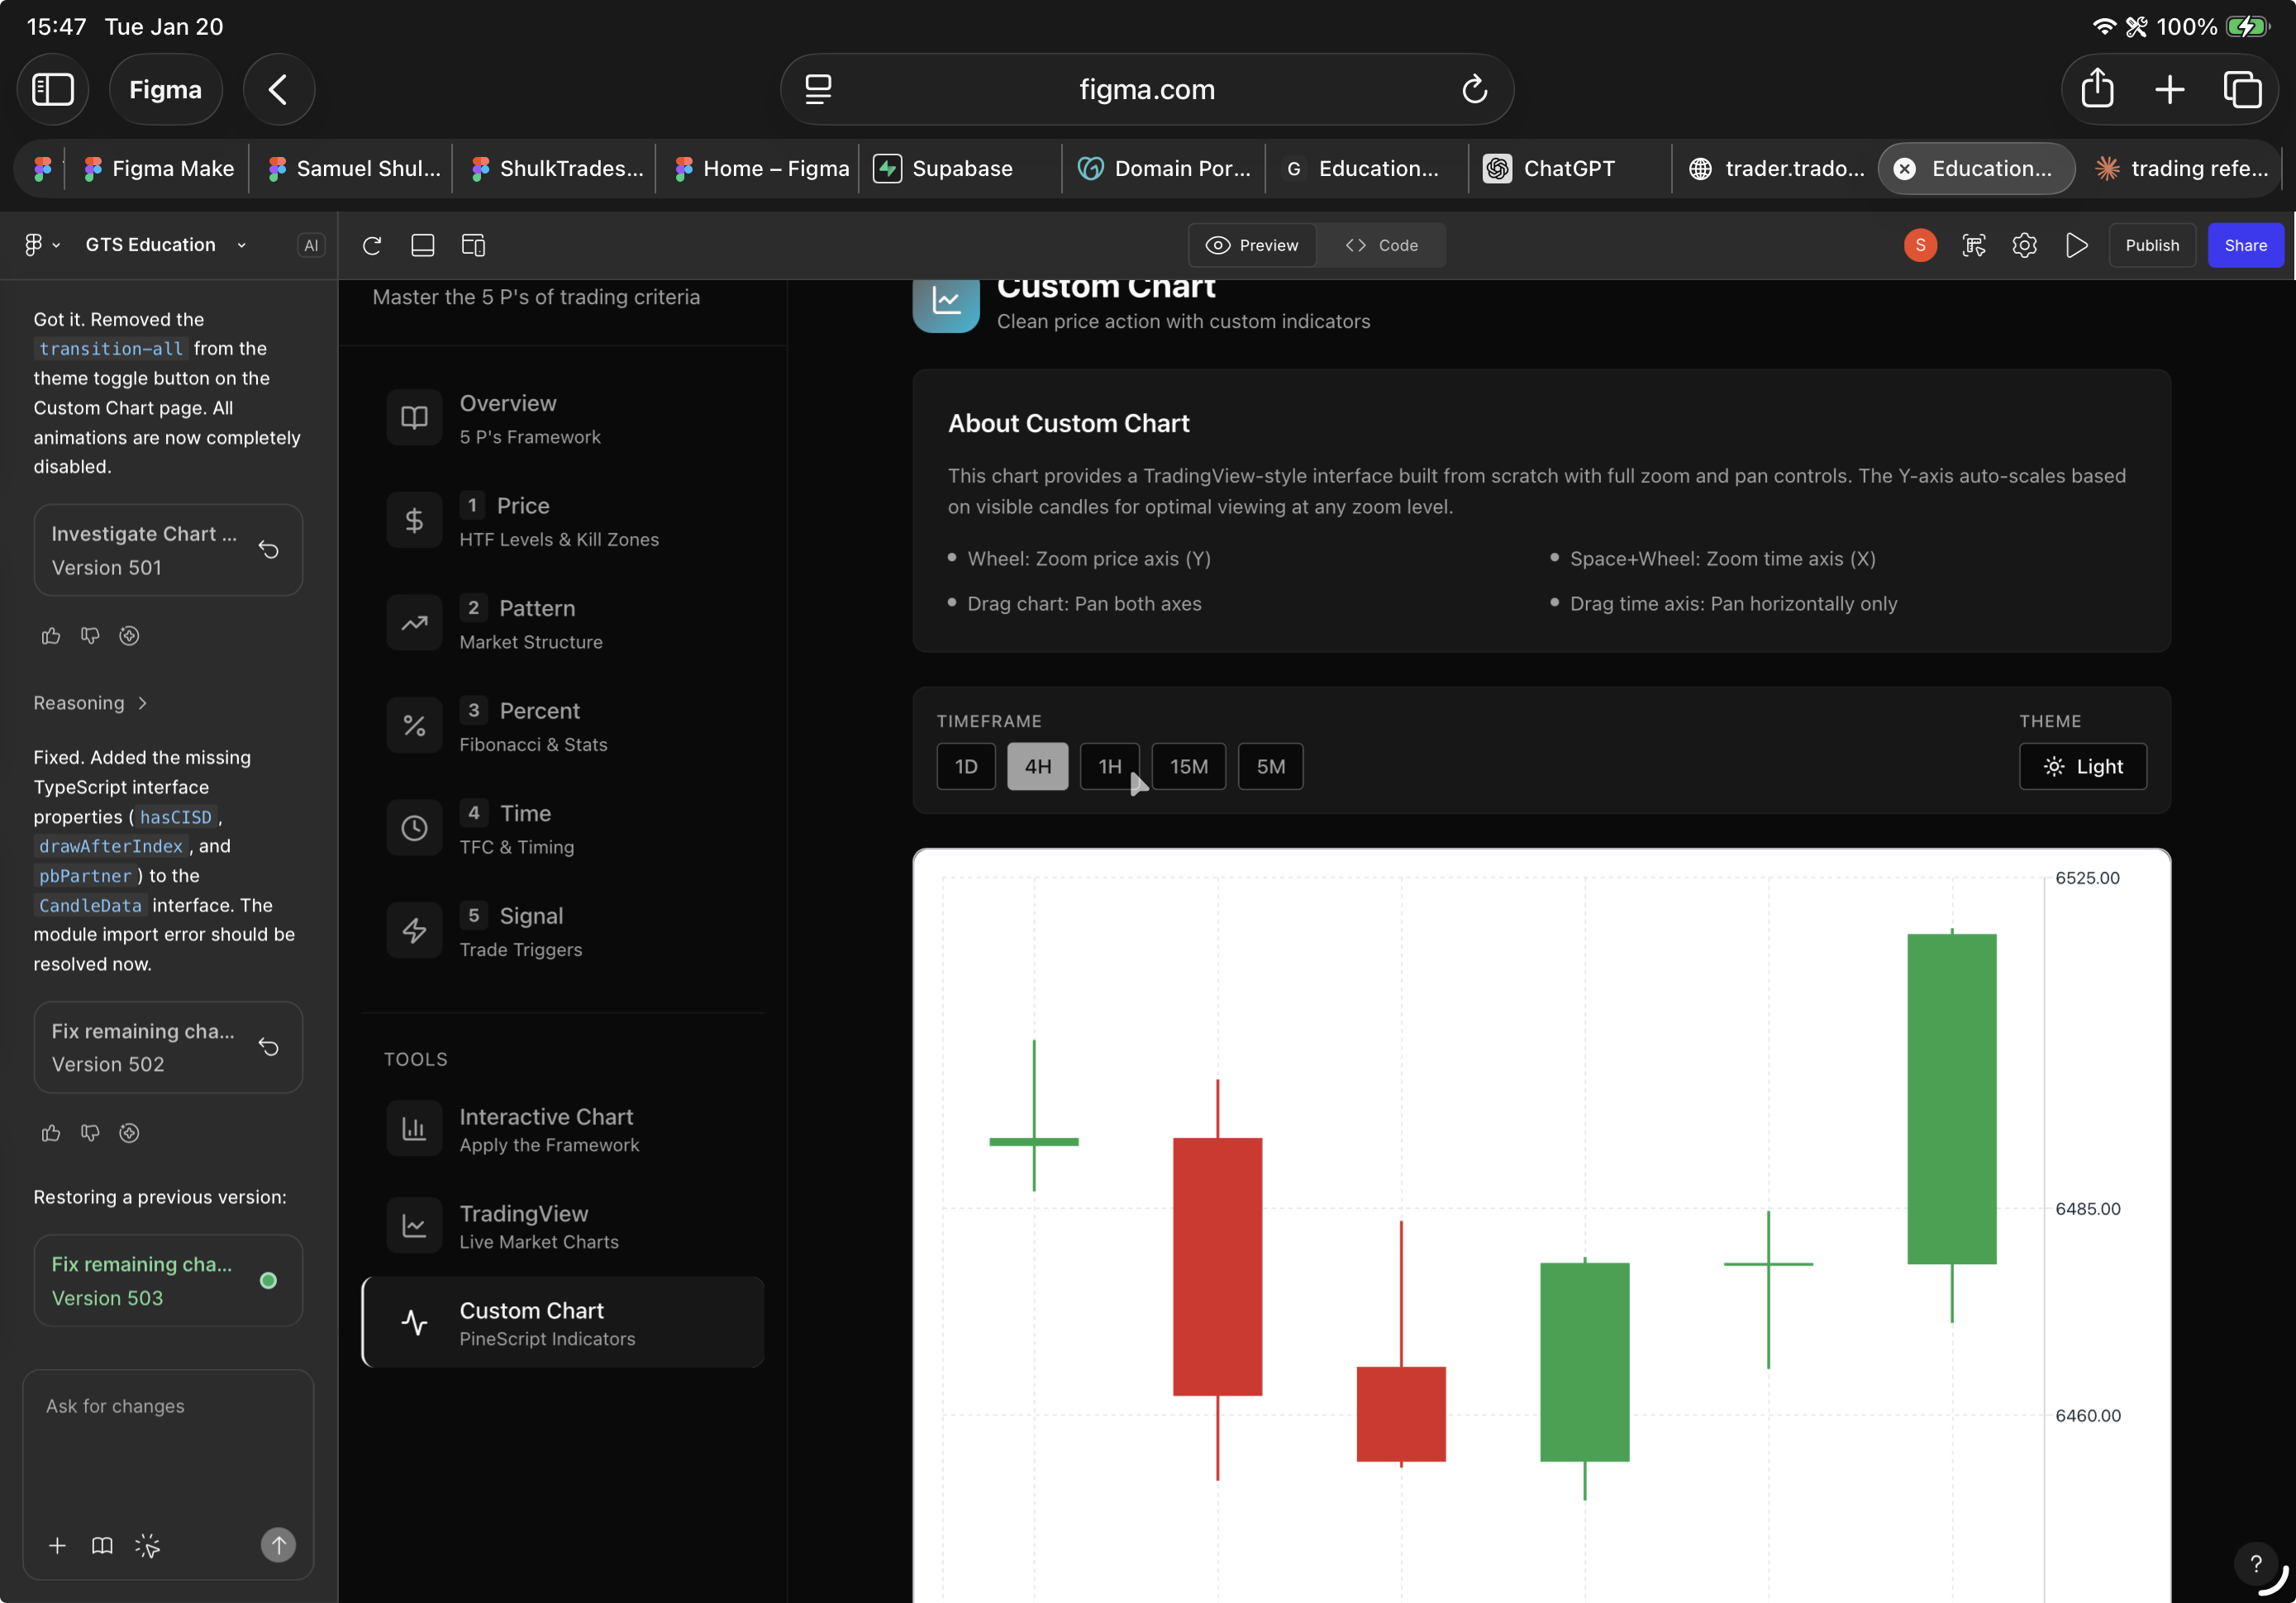This screenshot has height=1603, width=2296.
Task: Open the settings gear in Figma toolbar
Action: click(x=2024, y=245)
